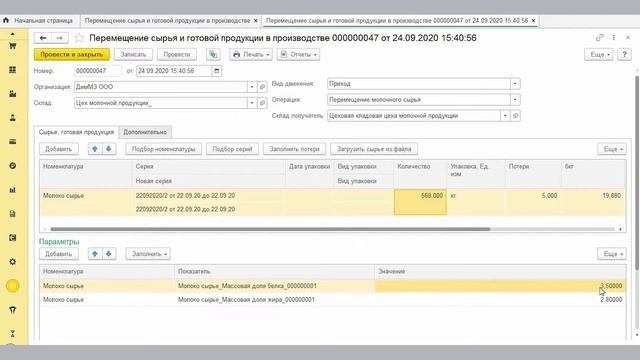Select Сырье, готовая продукция tab

(76, 132)
